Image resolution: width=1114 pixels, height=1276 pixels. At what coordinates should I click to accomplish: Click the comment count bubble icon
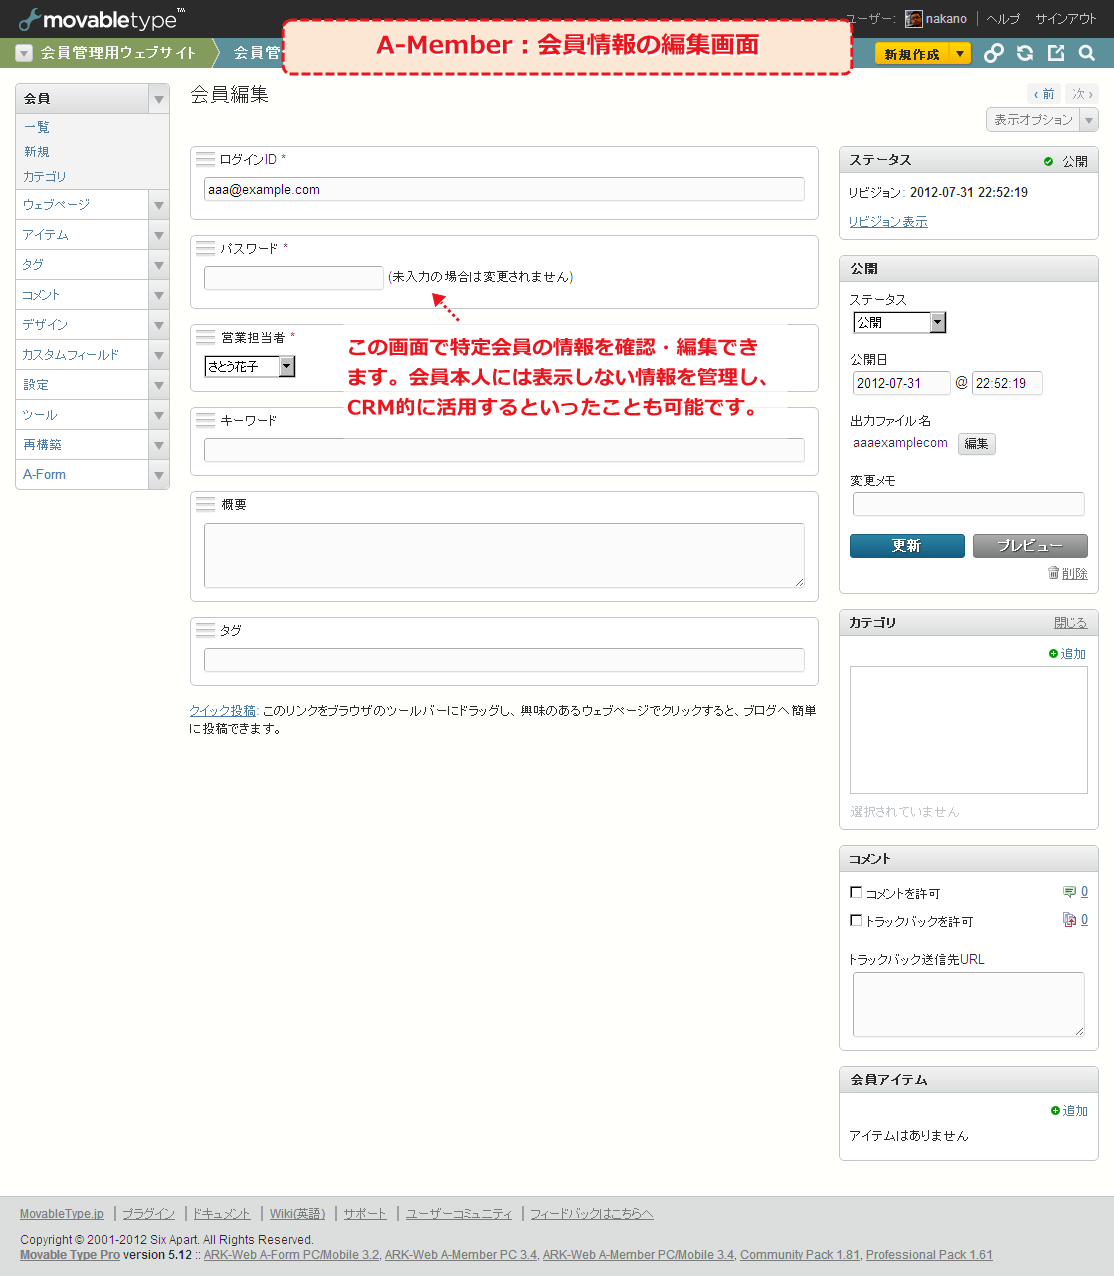coord(1069,892)
